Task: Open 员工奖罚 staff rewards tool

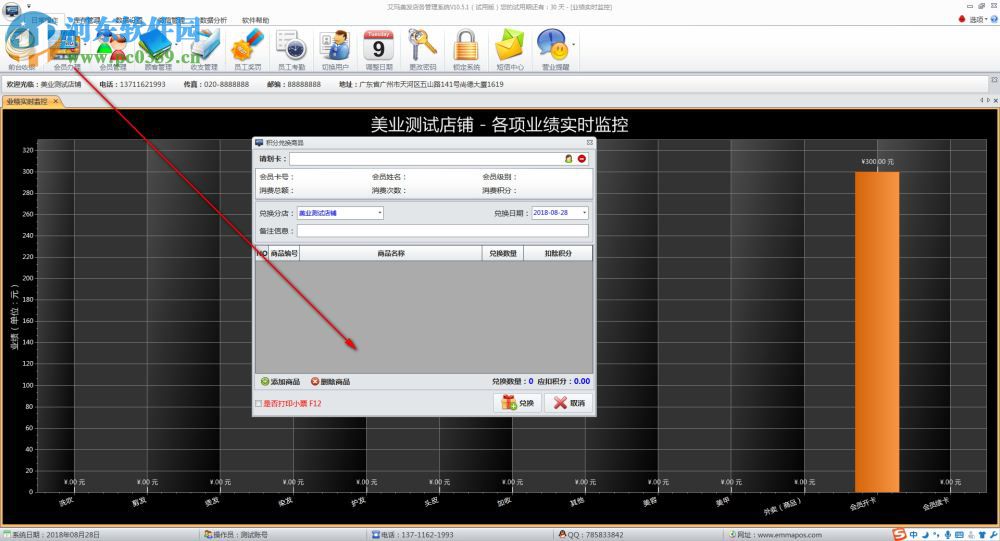Action: coord(247,50)
